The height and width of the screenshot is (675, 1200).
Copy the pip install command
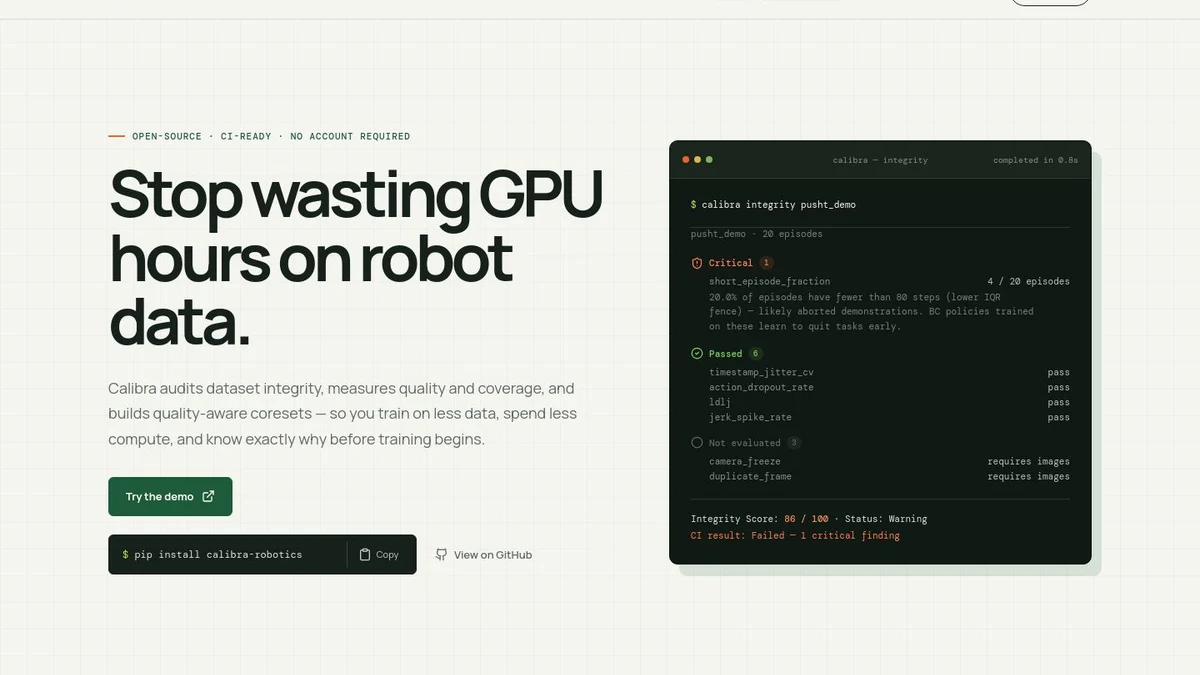tap(380, 554)
